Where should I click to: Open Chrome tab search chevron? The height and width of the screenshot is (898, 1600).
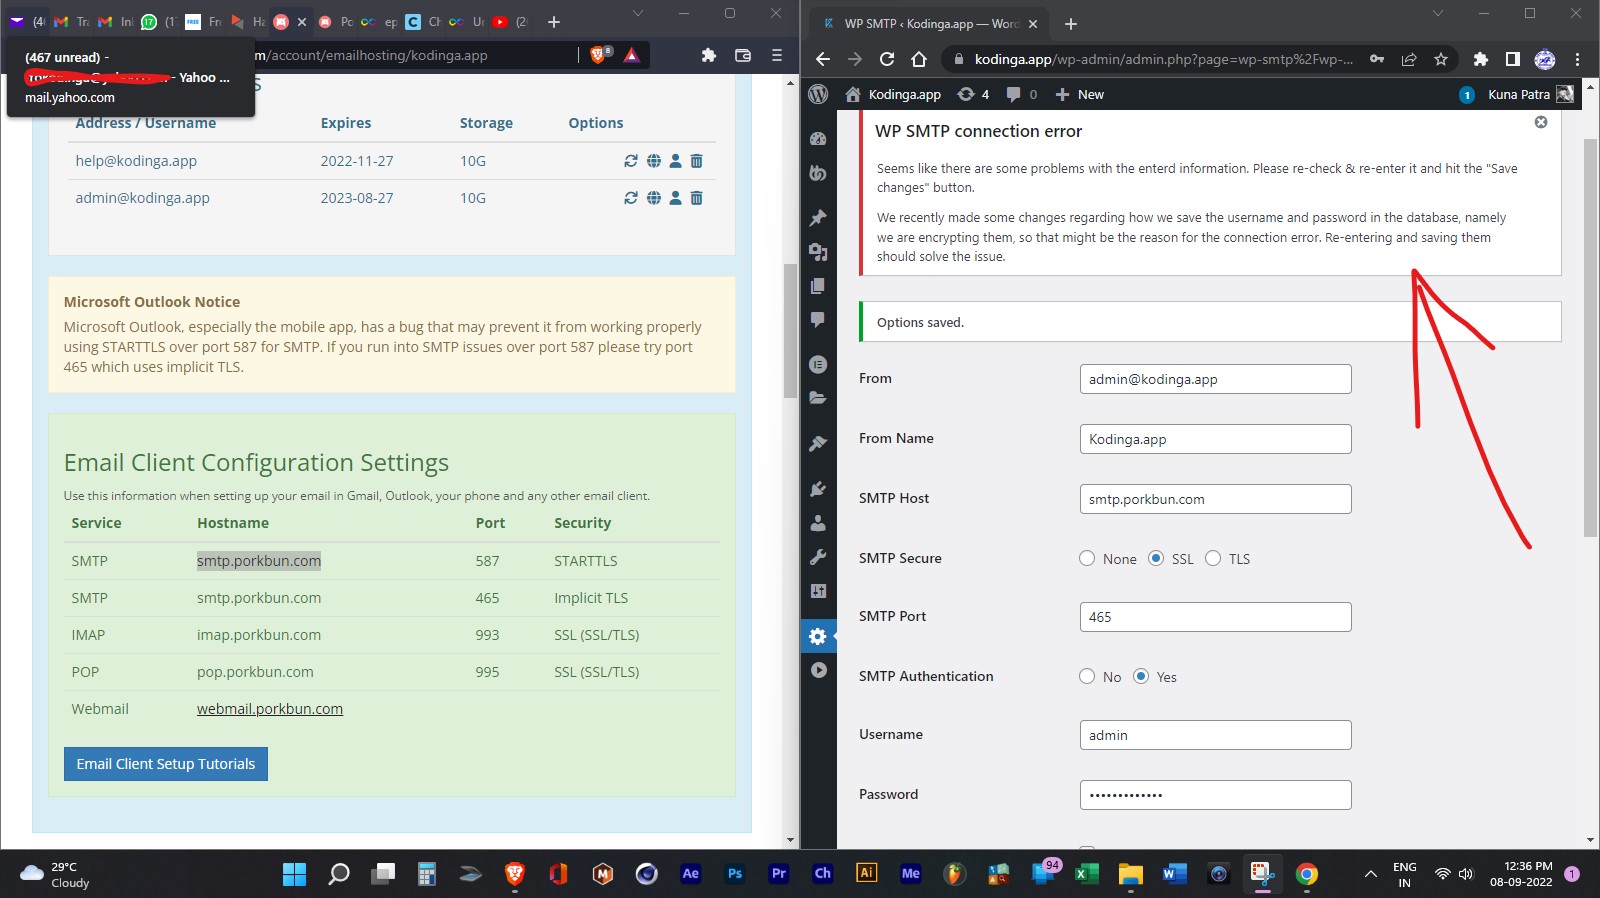[x=1438, y=14]
